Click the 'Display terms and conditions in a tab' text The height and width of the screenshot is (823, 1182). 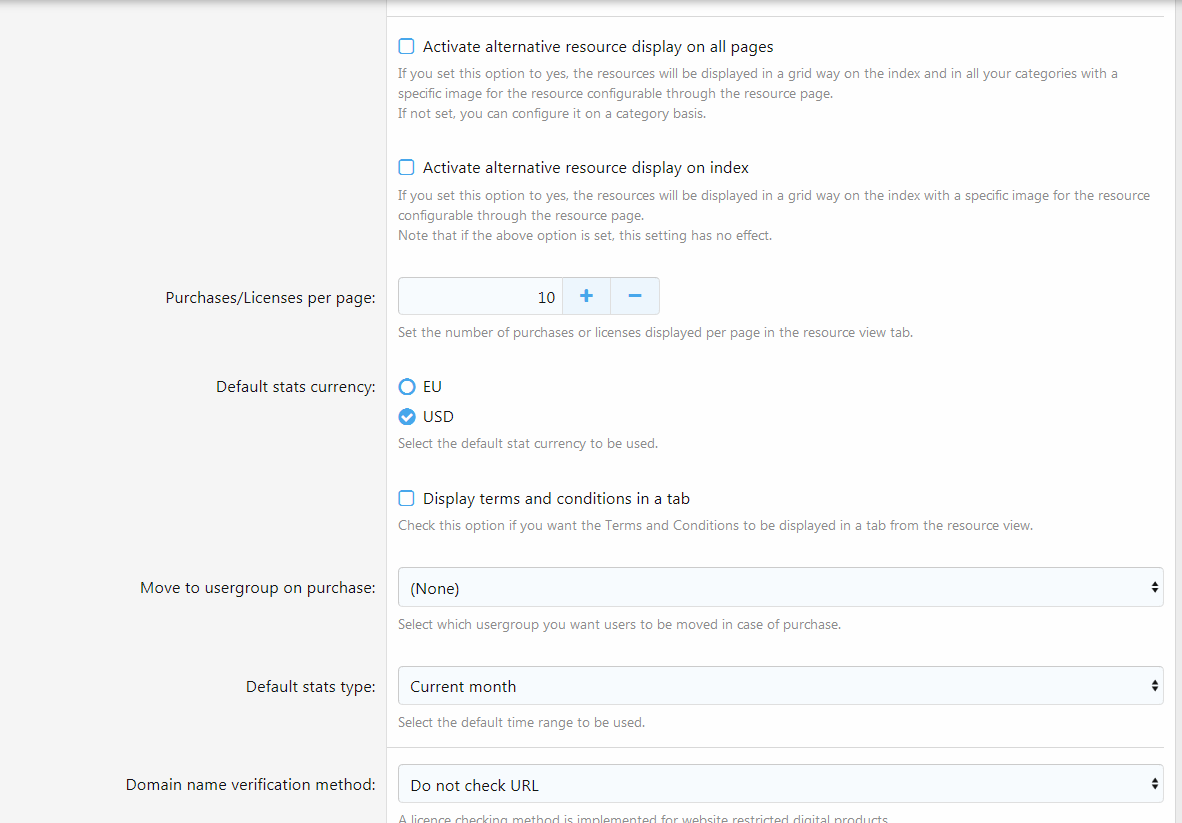556,498
